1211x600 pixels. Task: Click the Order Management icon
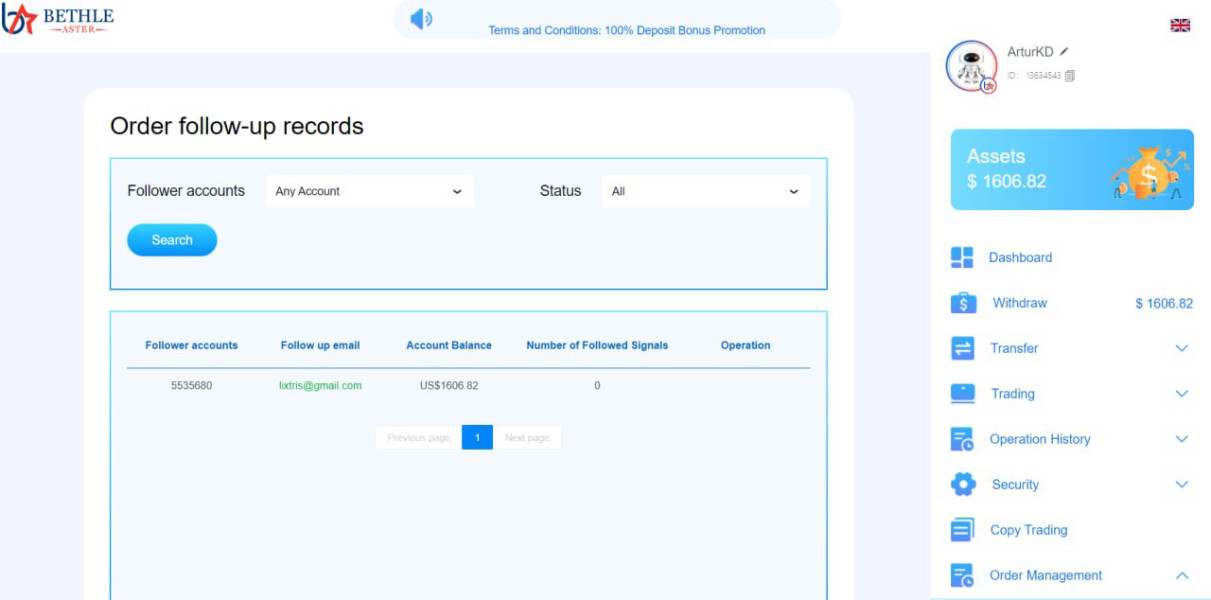coord(962,575)
